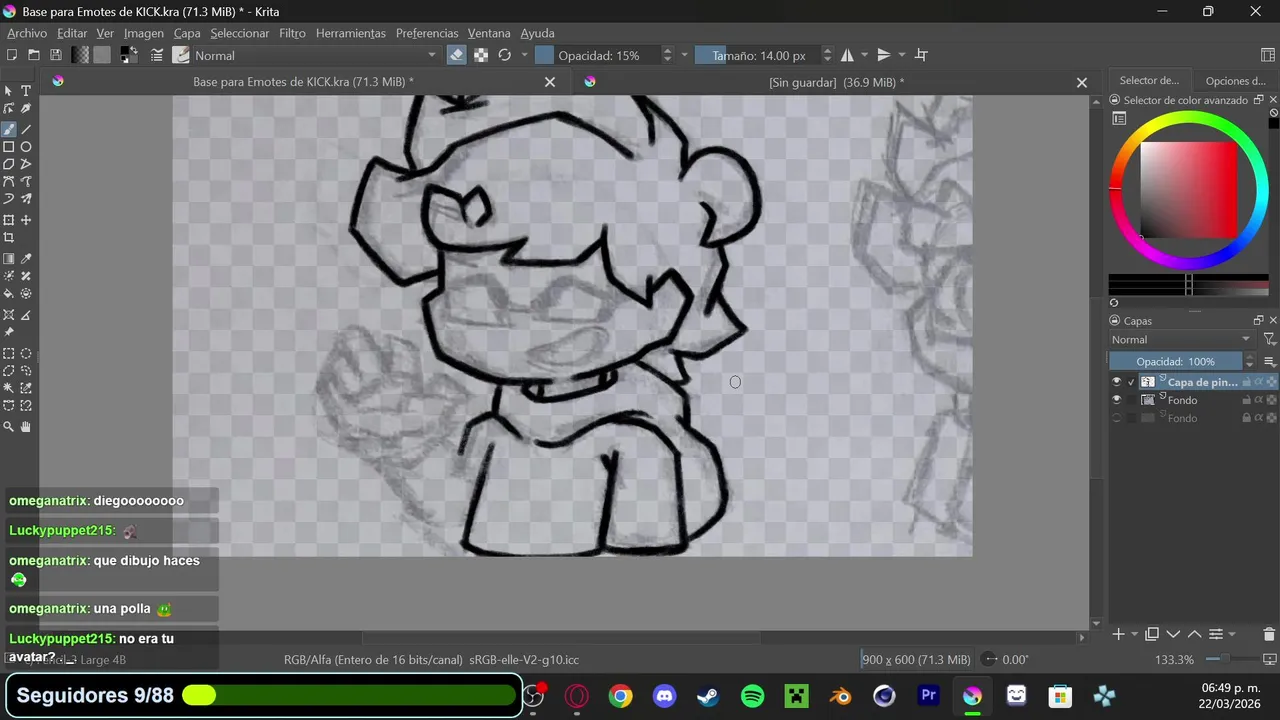Select the Ellipse shape tool
This screenshot has width=1280, height=720.
point(26,147)
